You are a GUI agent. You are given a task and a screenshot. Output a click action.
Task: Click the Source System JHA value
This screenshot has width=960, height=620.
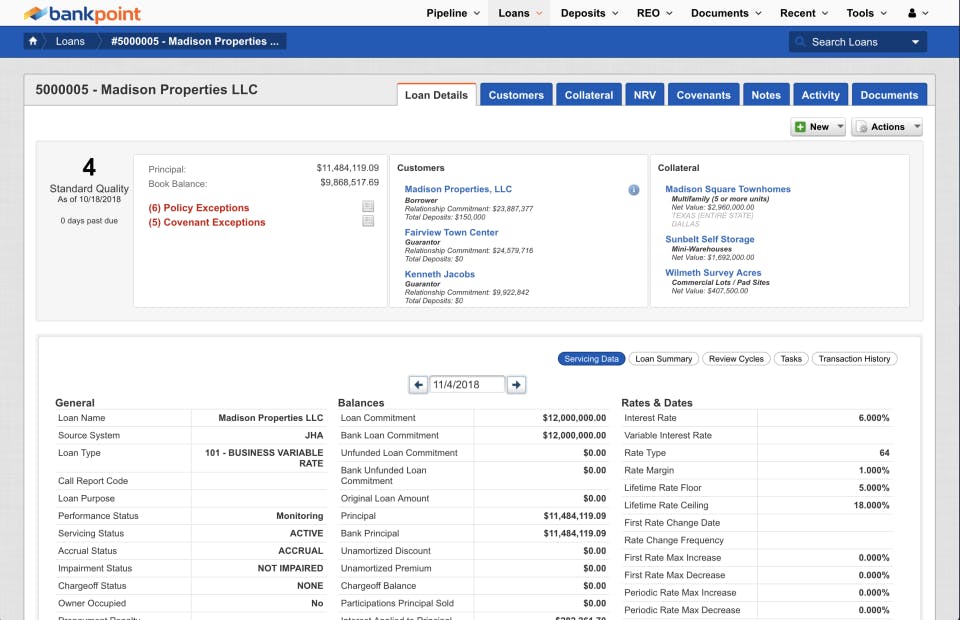pos(314,436)
